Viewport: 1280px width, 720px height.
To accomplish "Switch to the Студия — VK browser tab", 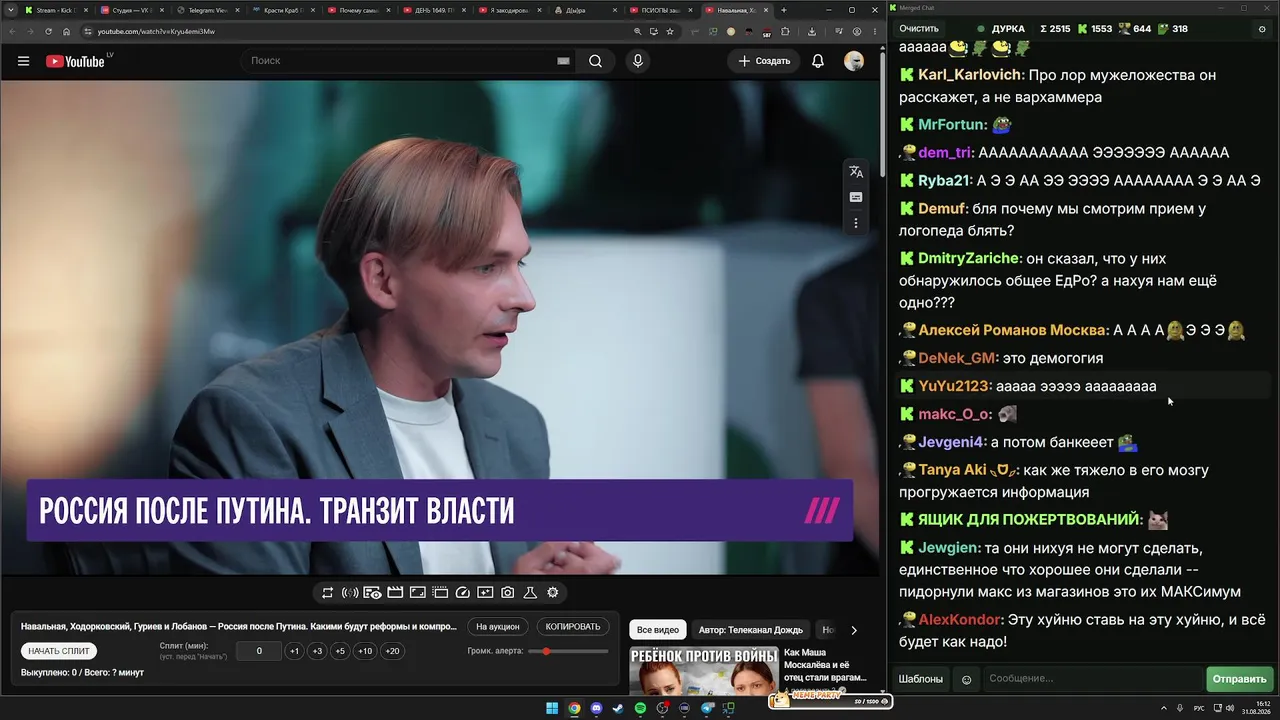I will [130, 10].
